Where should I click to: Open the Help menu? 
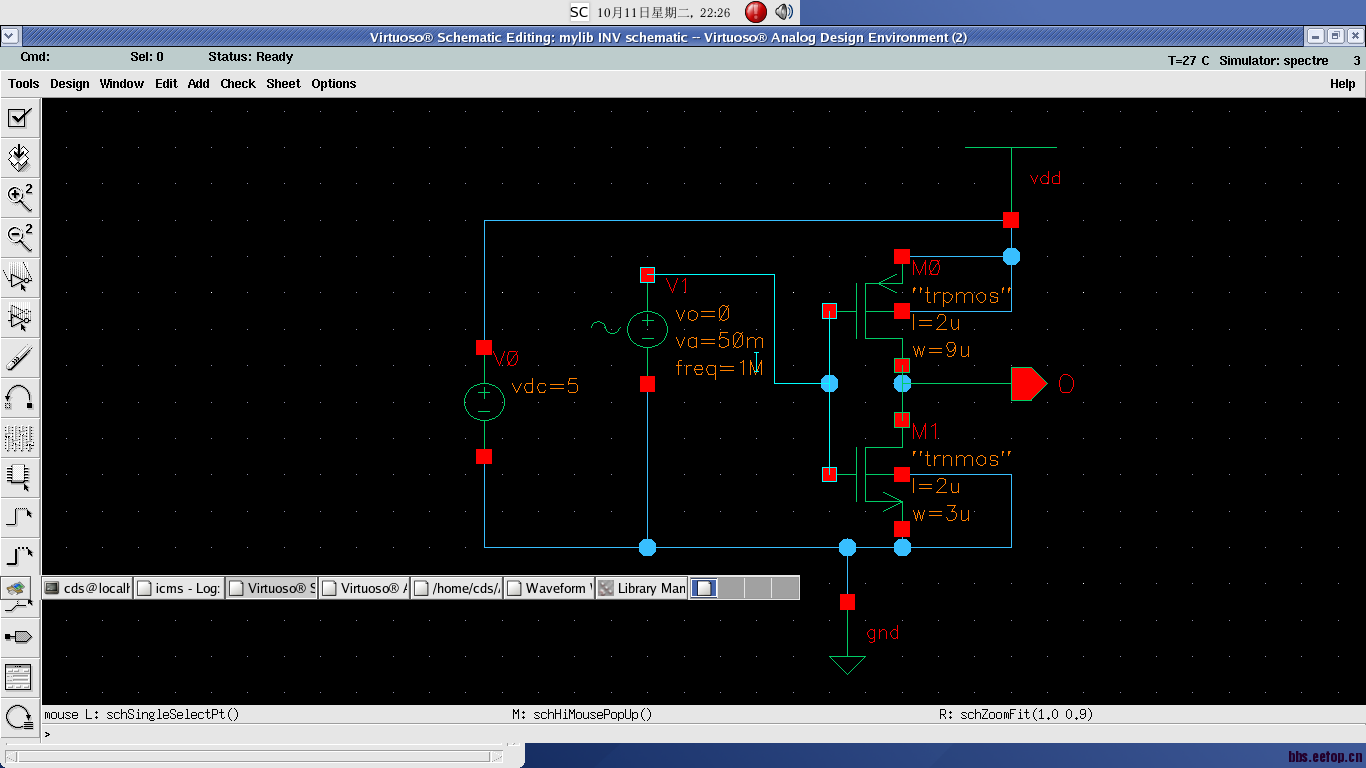[1343, 84]
